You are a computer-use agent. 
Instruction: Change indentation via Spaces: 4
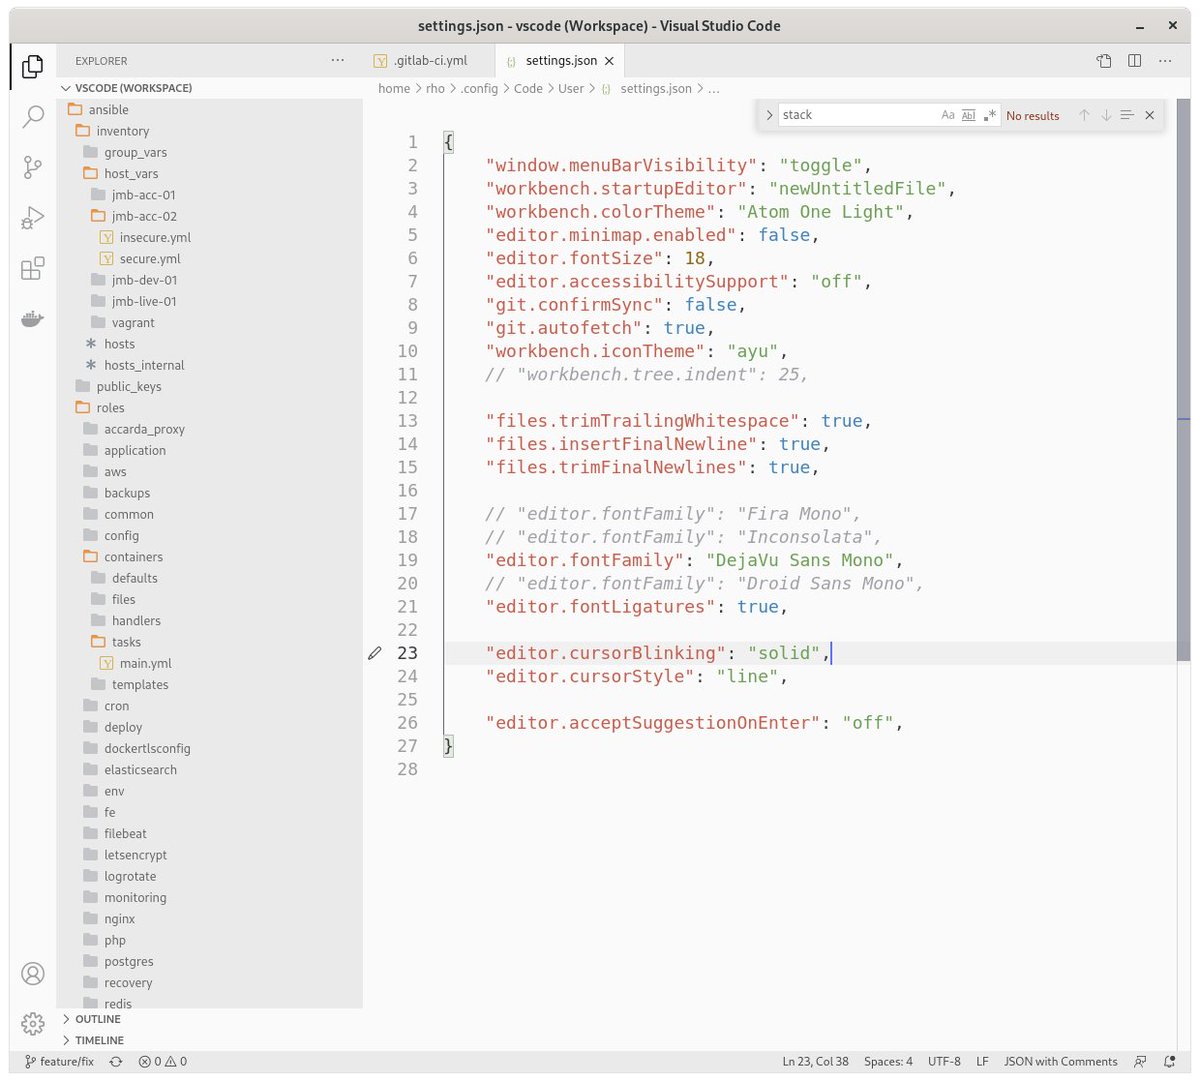pos(888,1062)
